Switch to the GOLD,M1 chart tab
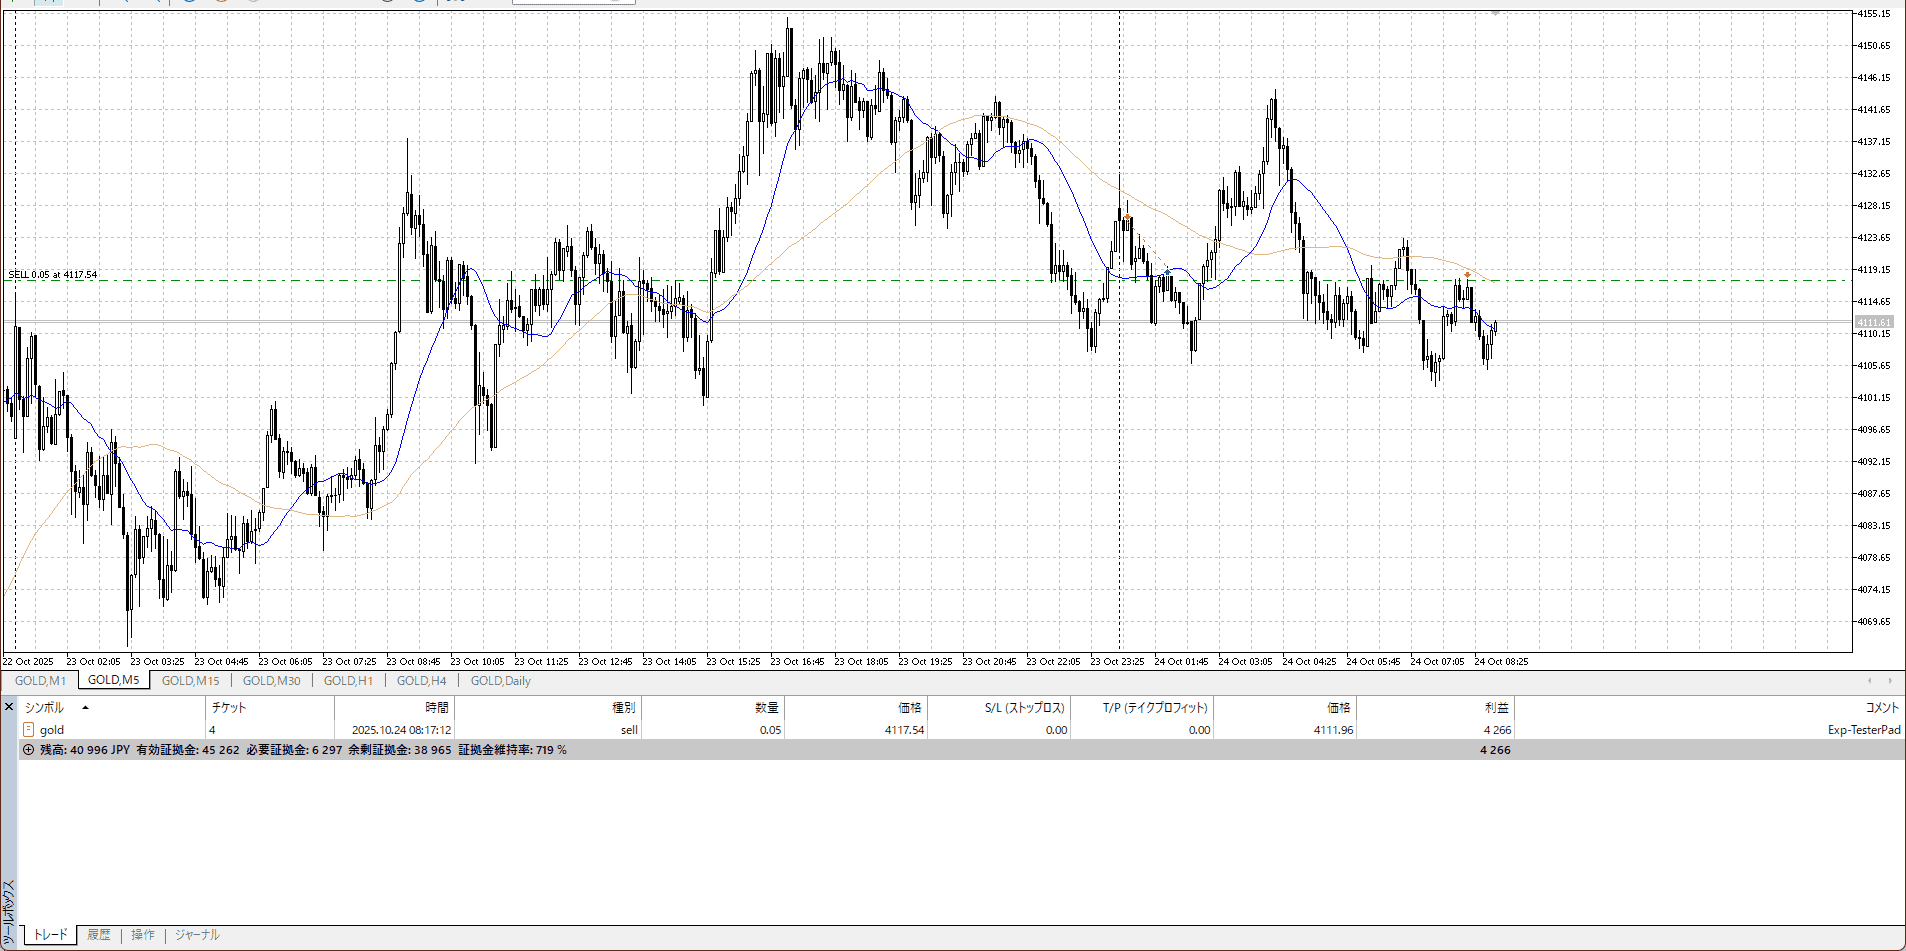The height and width of the screenshot is (951, 1906). 40,681
